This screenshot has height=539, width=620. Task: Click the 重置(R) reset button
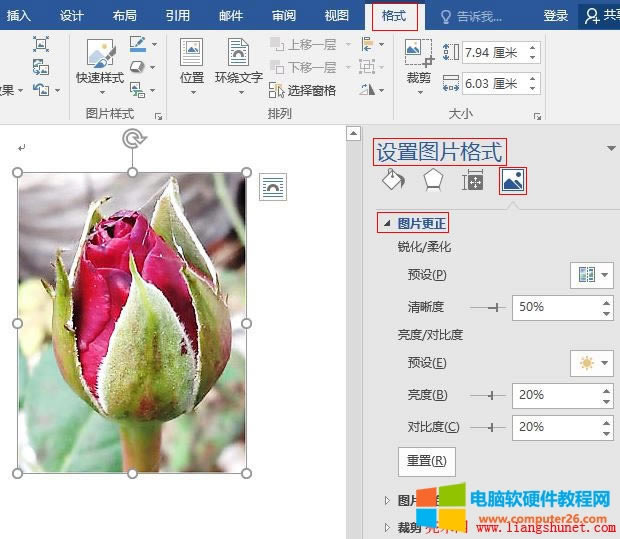pos(427,462)
